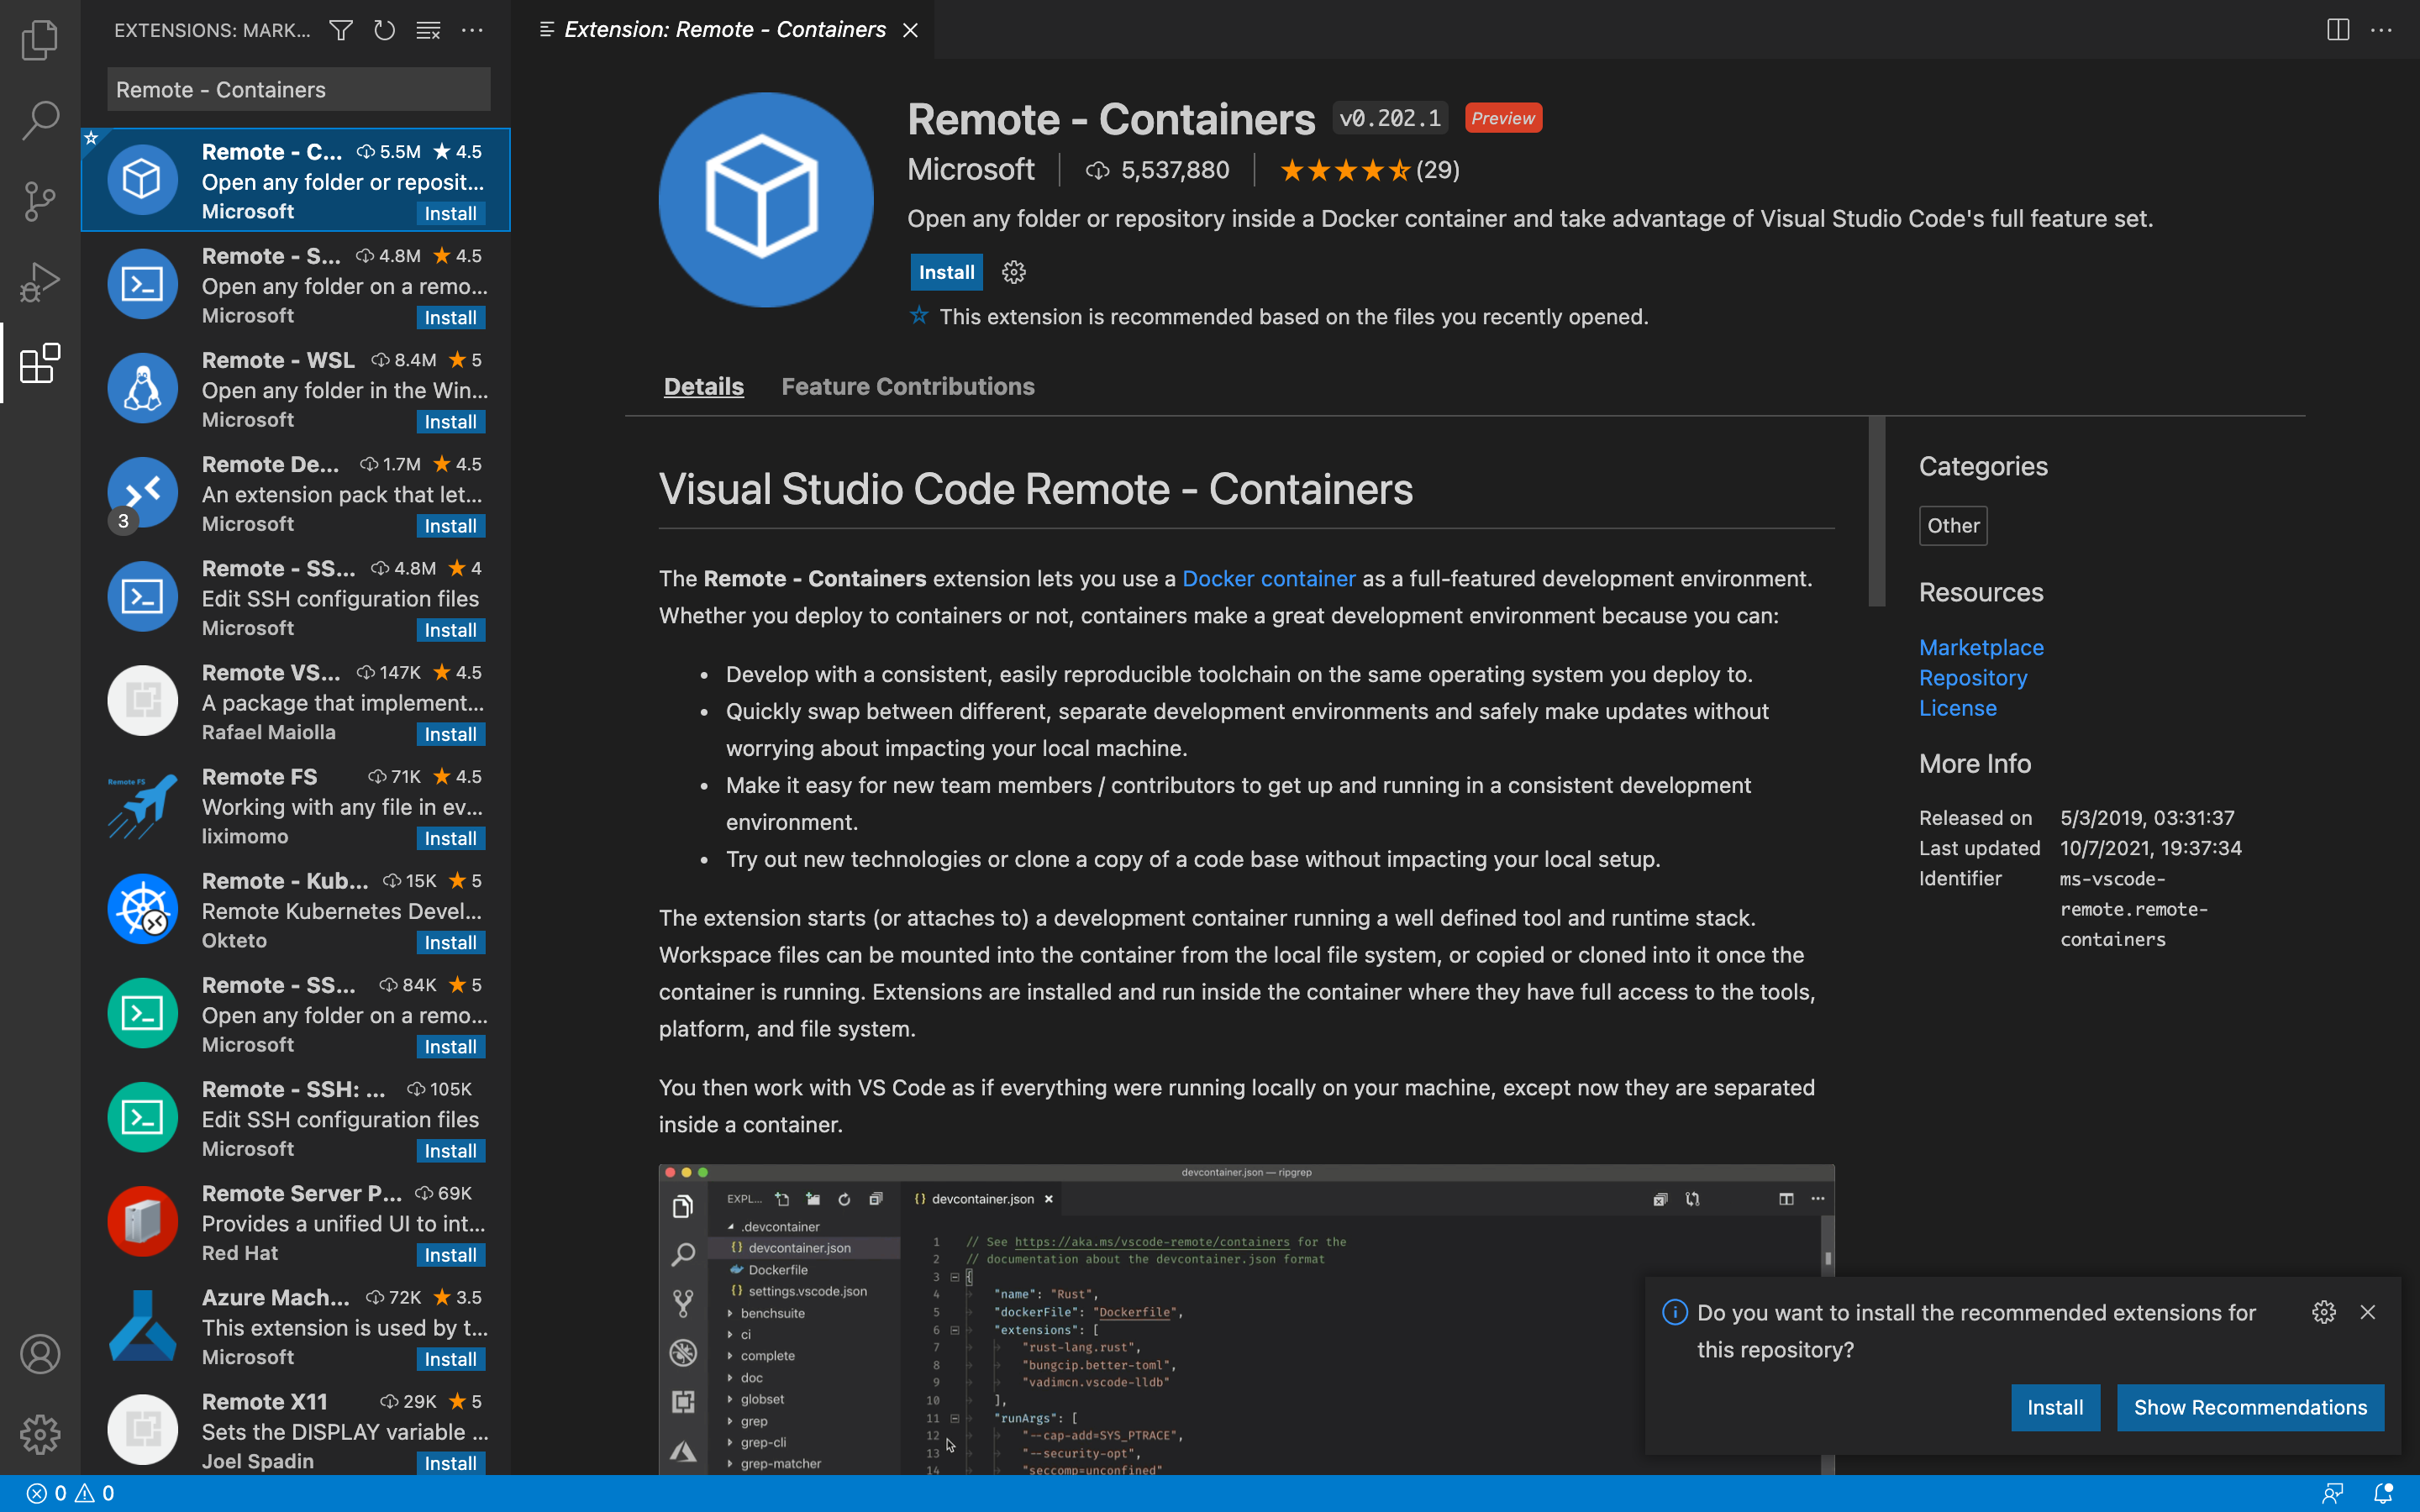Click Show Recommendations button
The width and height of the screenshot is (2420, 1512).
(x=2250, y=1407)
